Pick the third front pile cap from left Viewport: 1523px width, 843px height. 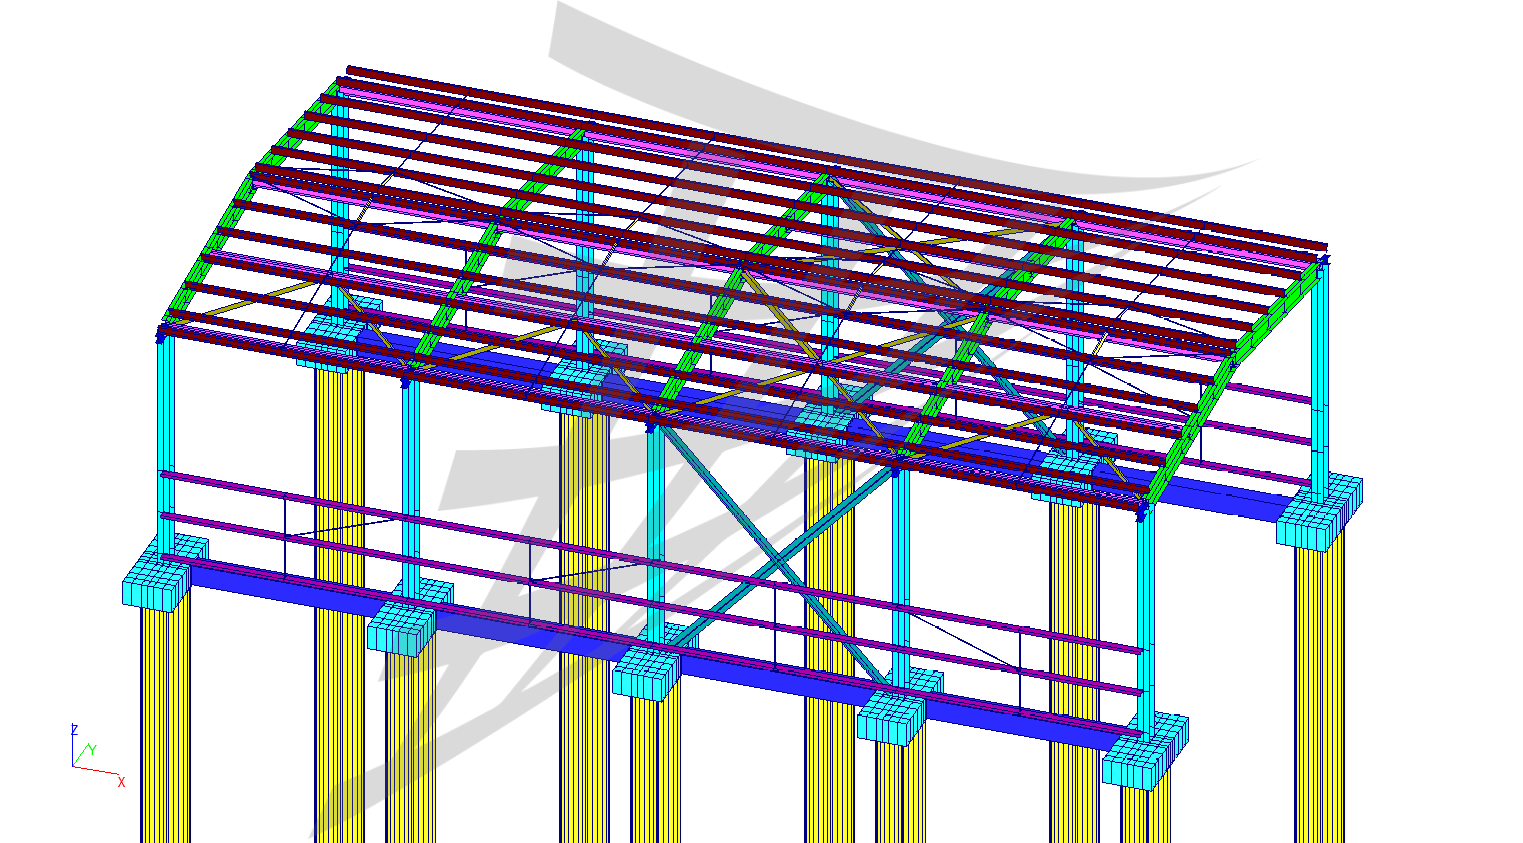[645, 672]
